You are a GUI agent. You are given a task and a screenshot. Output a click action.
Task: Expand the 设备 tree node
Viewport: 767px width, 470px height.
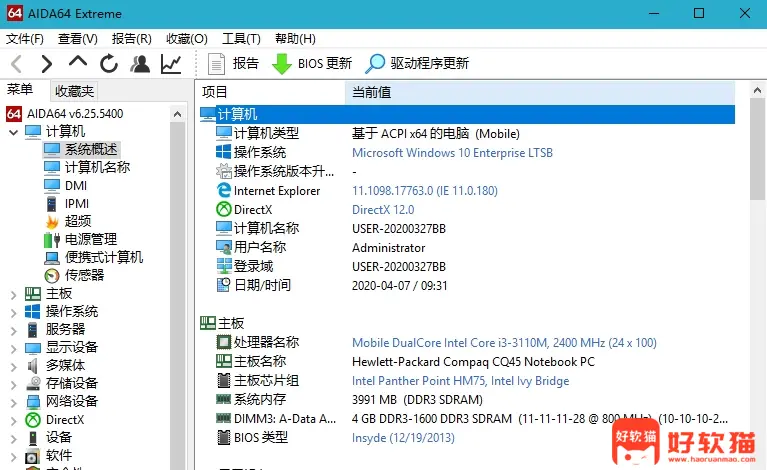14,439
